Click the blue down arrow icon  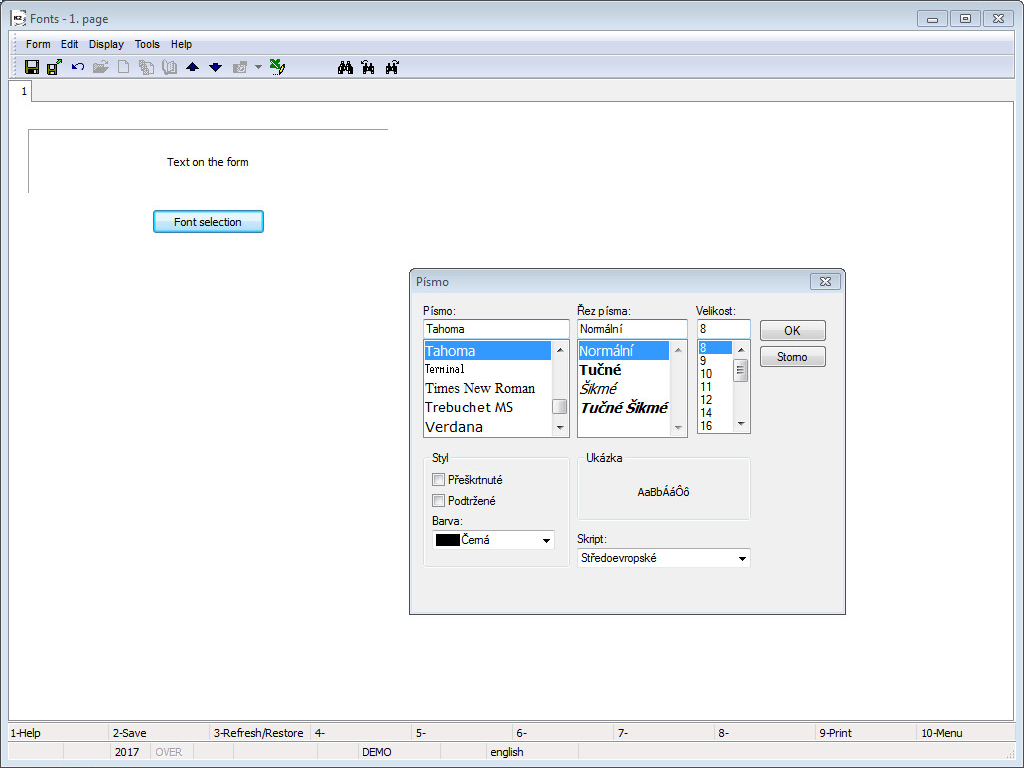(x=216, y=67)
